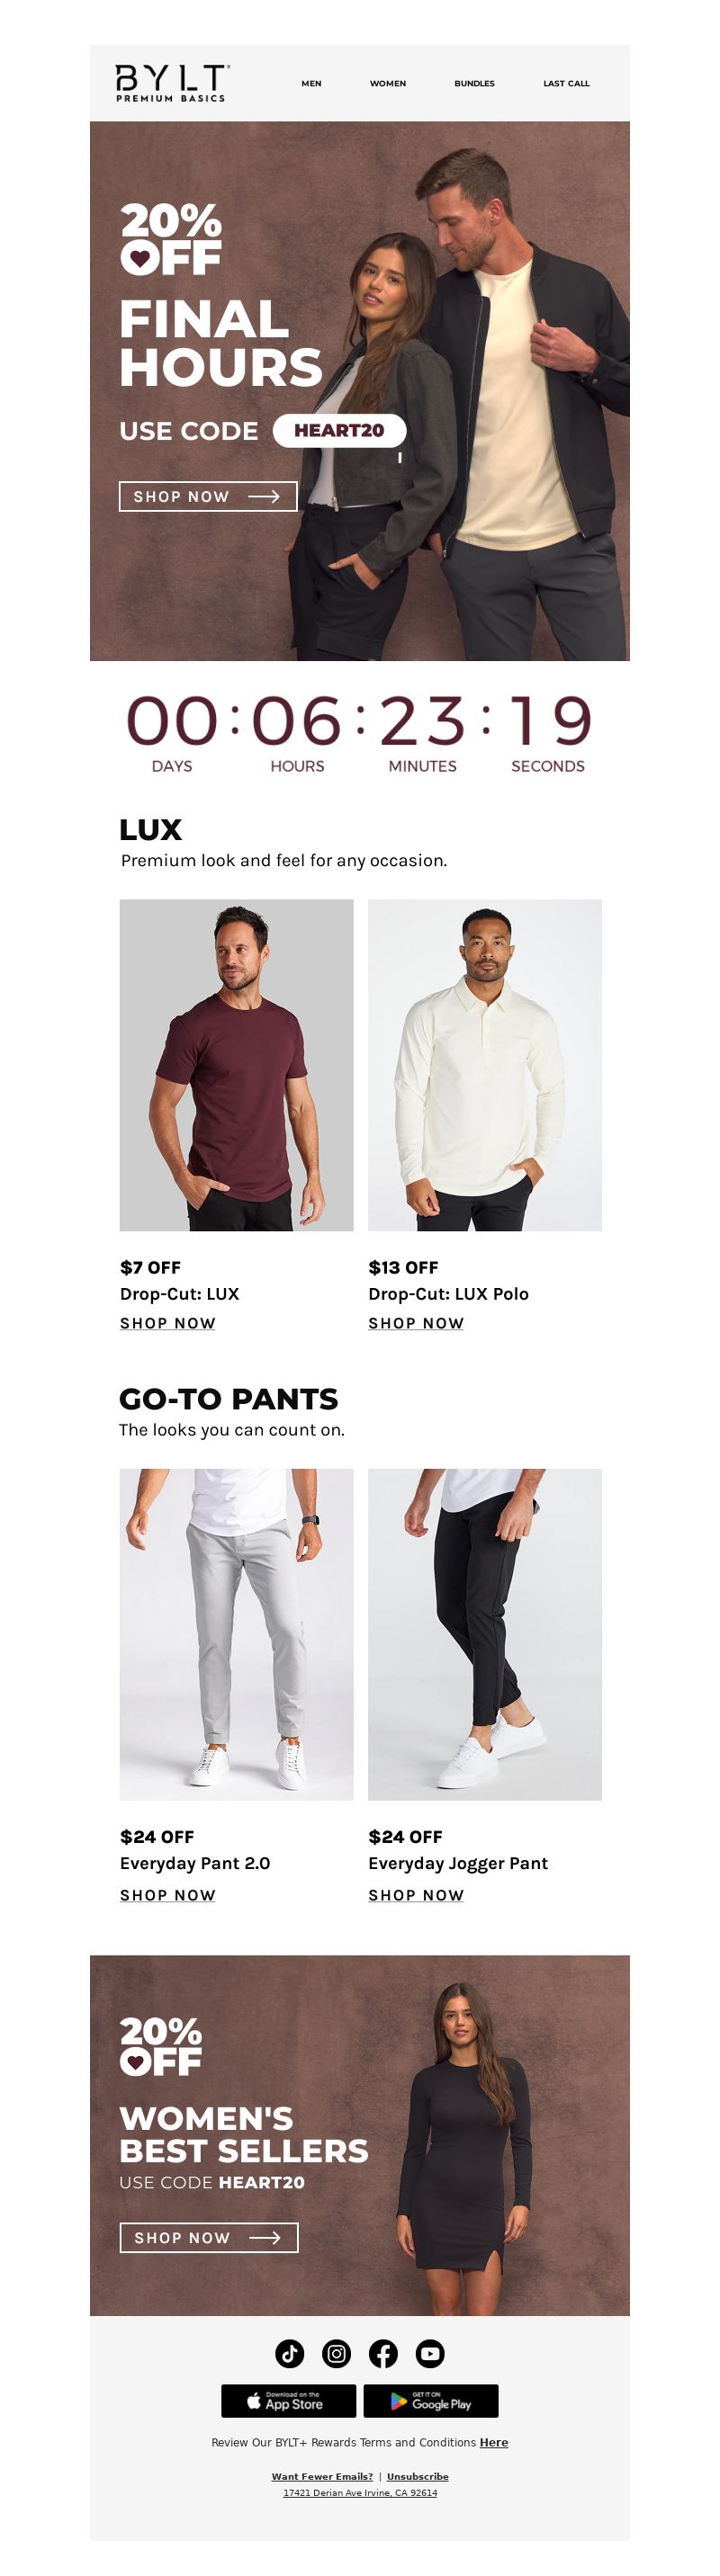The image size is (720, 2576).
Task: Click the HEART20 promo code pill
Action: [339, 430]
